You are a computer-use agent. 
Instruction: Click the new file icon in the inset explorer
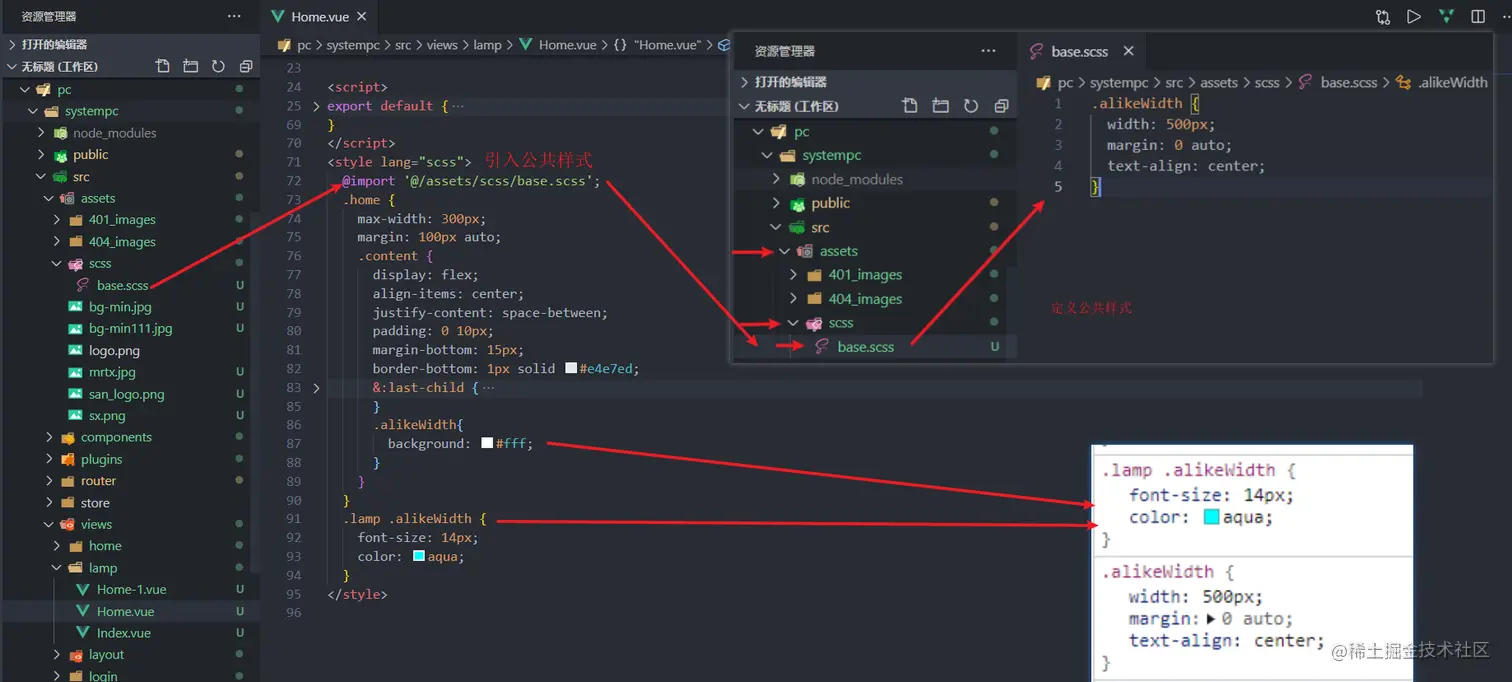coord(909,106)
